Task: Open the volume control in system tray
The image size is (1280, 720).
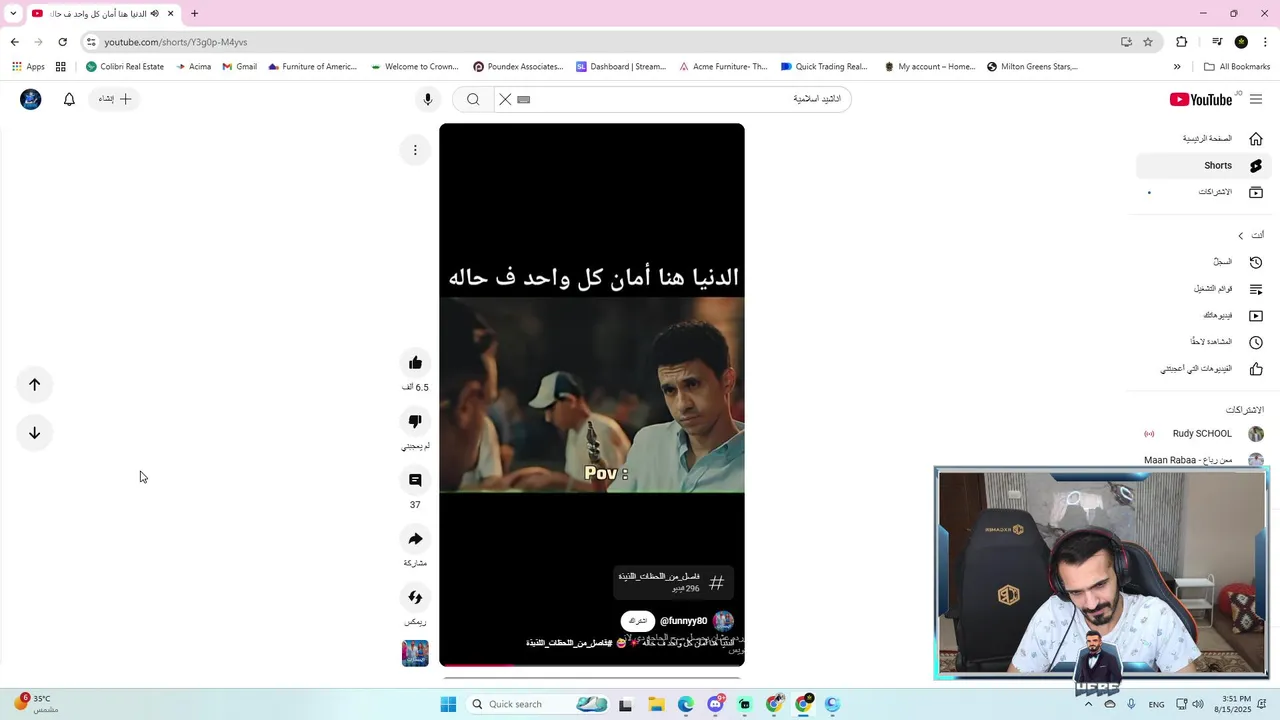Action: [1198, 704]
